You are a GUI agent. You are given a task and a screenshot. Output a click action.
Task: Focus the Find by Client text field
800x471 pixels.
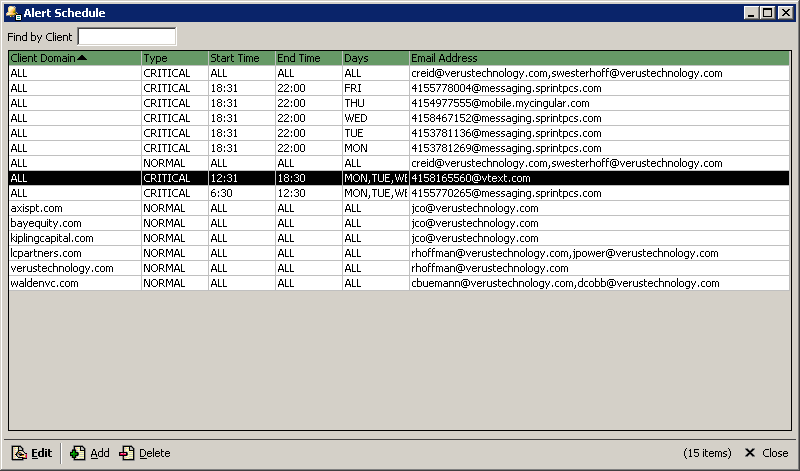[126, 37]
